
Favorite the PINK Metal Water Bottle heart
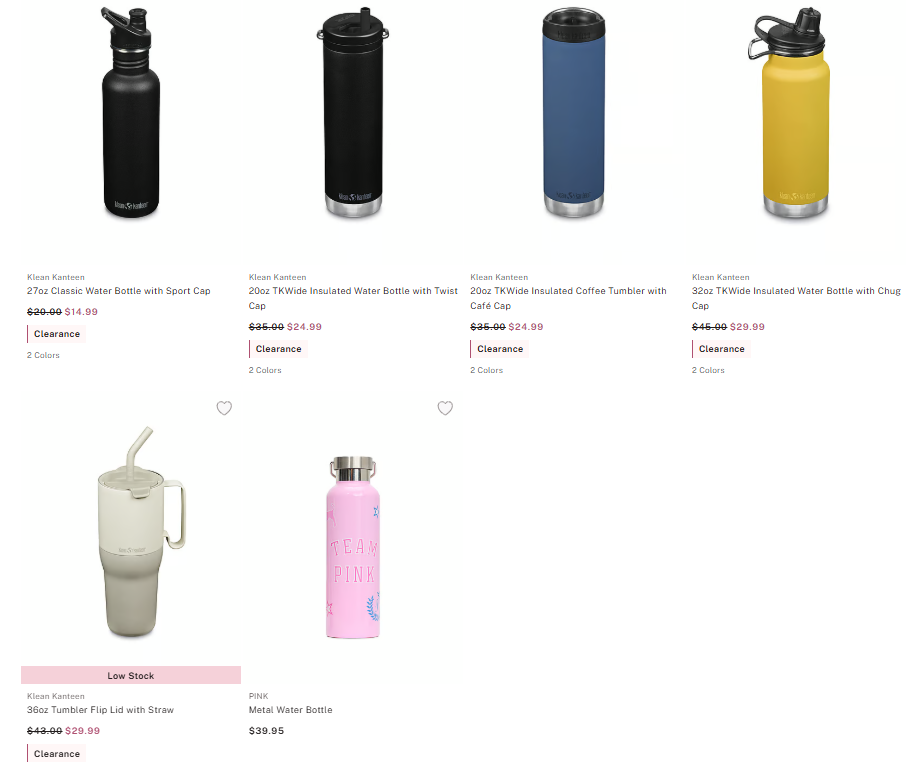tap(445, 408)
